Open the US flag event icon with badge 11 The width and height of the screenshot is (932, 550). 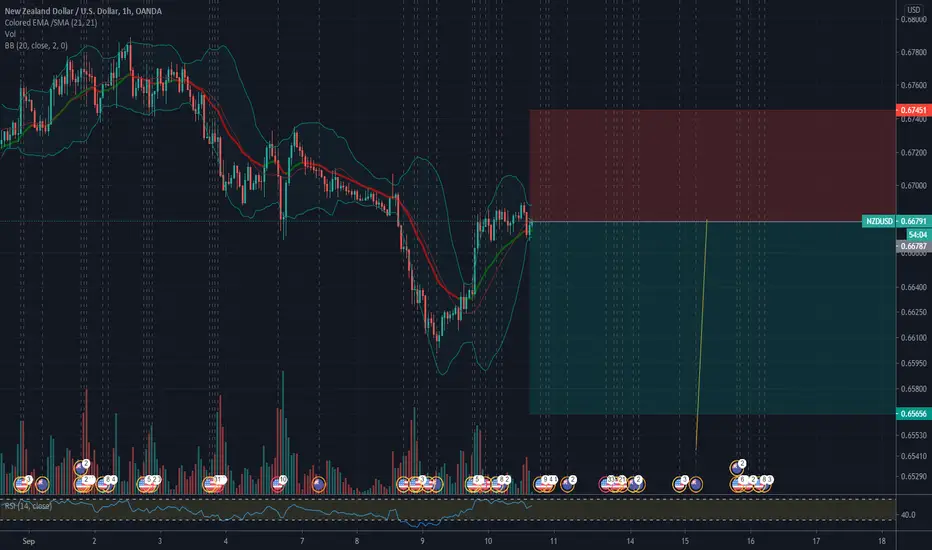210,485
